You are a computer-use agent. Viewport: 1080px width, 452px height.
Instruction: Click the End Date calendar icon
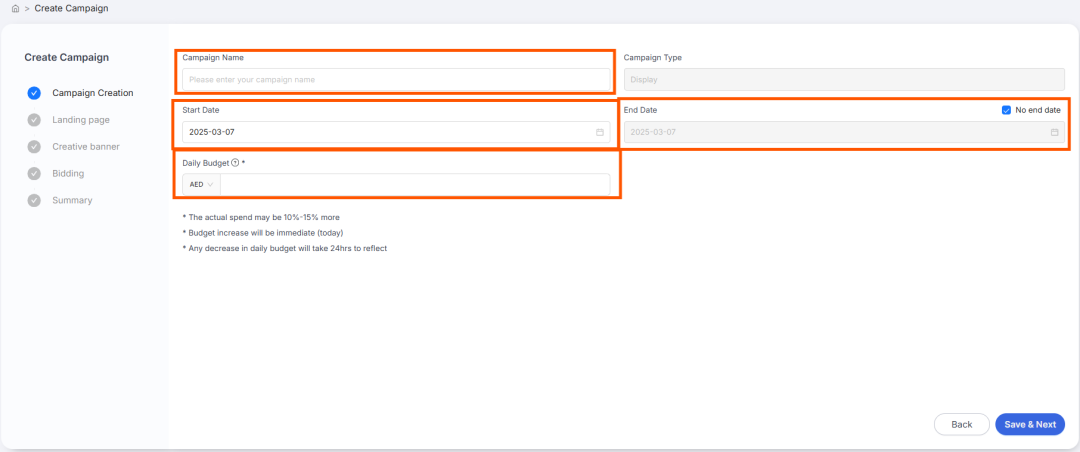click(1054, 132)
